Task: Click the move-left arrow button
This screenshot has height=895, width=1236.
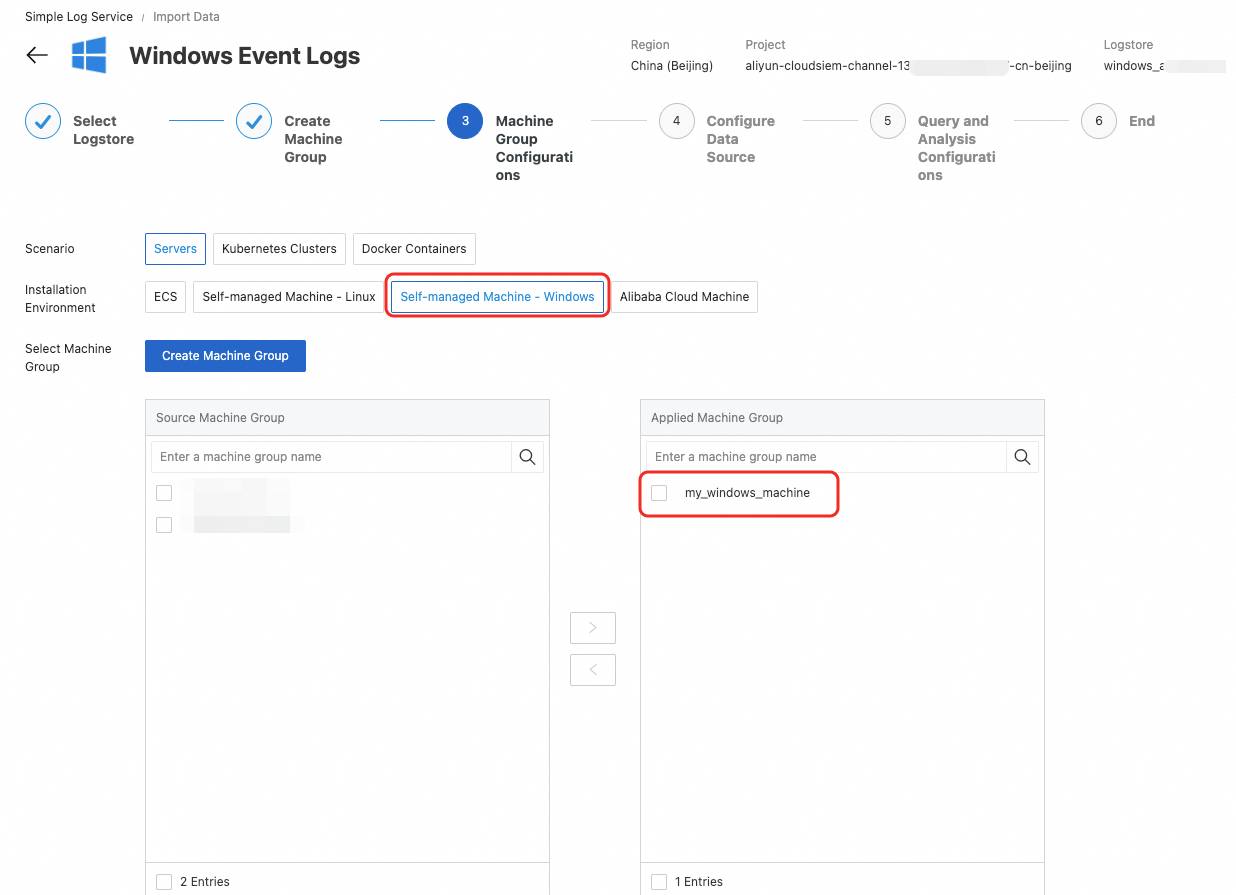Action: [593, 670]
